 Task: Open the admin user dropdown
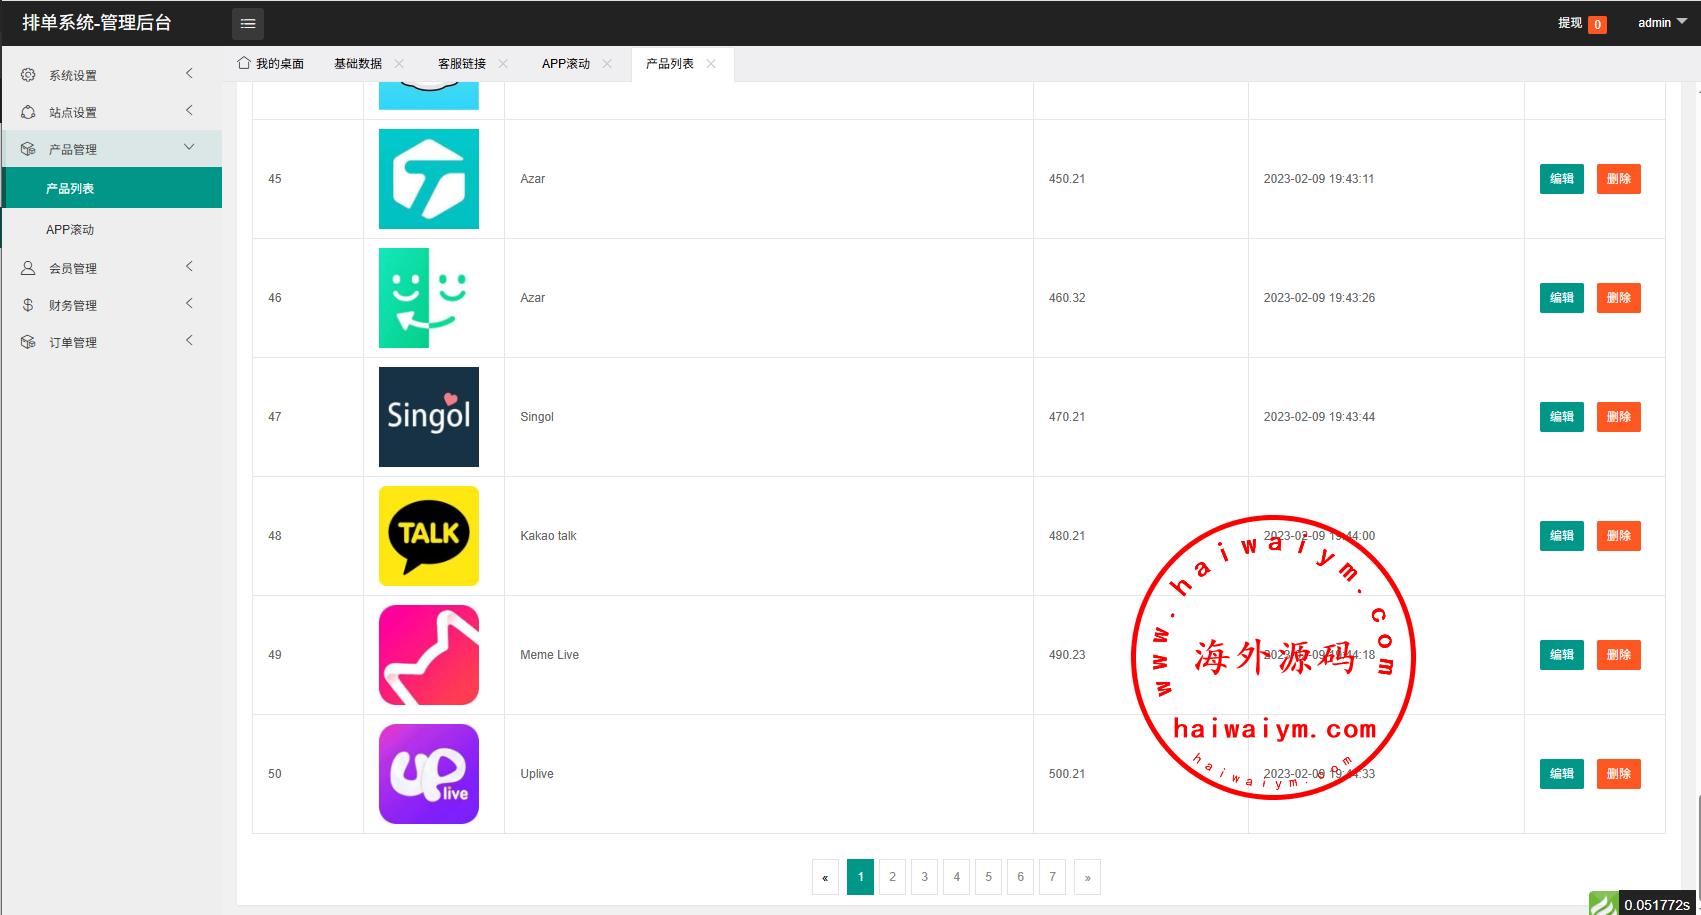tap(1661, 22)
